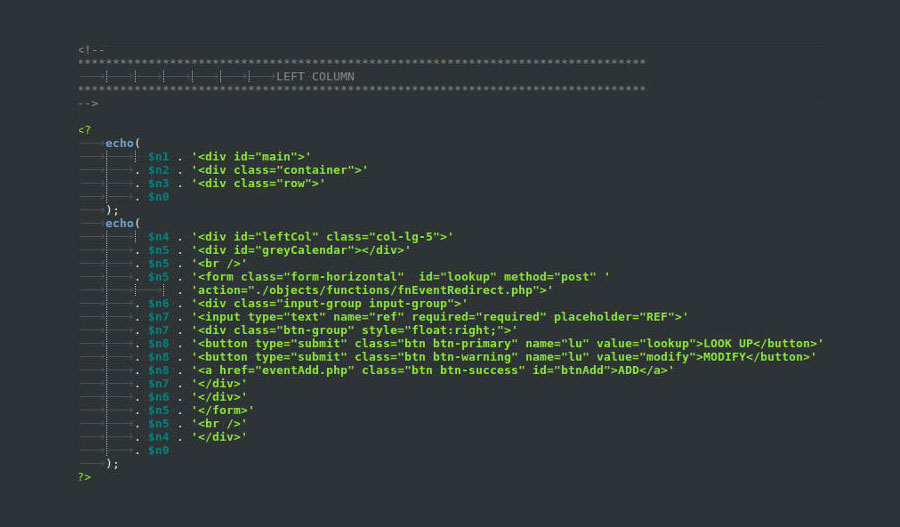Click the 'row' div string
The width and height of the screenshot is (900, 527).
(x=258, y=183)
